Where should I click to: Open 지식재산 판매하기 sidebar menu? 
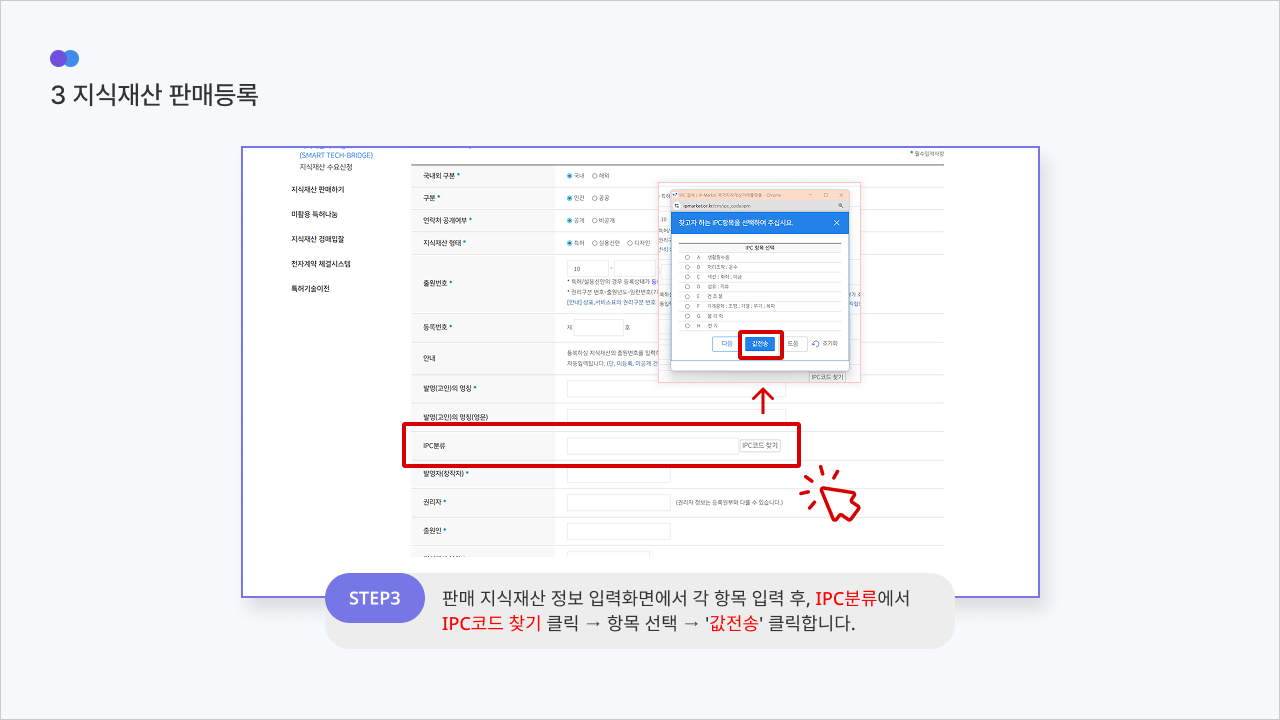[x=317, y=189]
